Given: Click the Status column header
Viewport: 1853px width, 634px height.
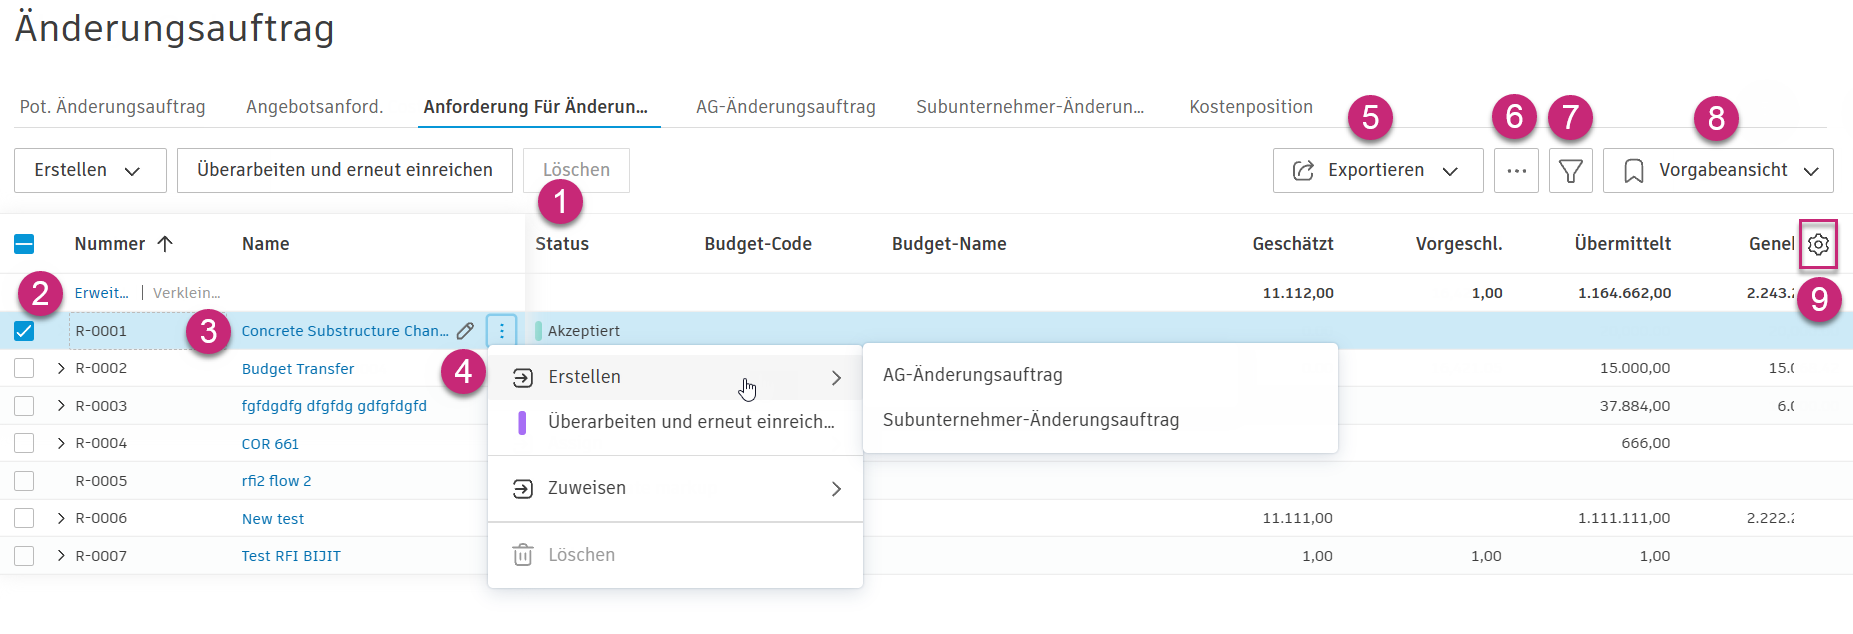Looking at the screenshot, I should click(562, 244).
